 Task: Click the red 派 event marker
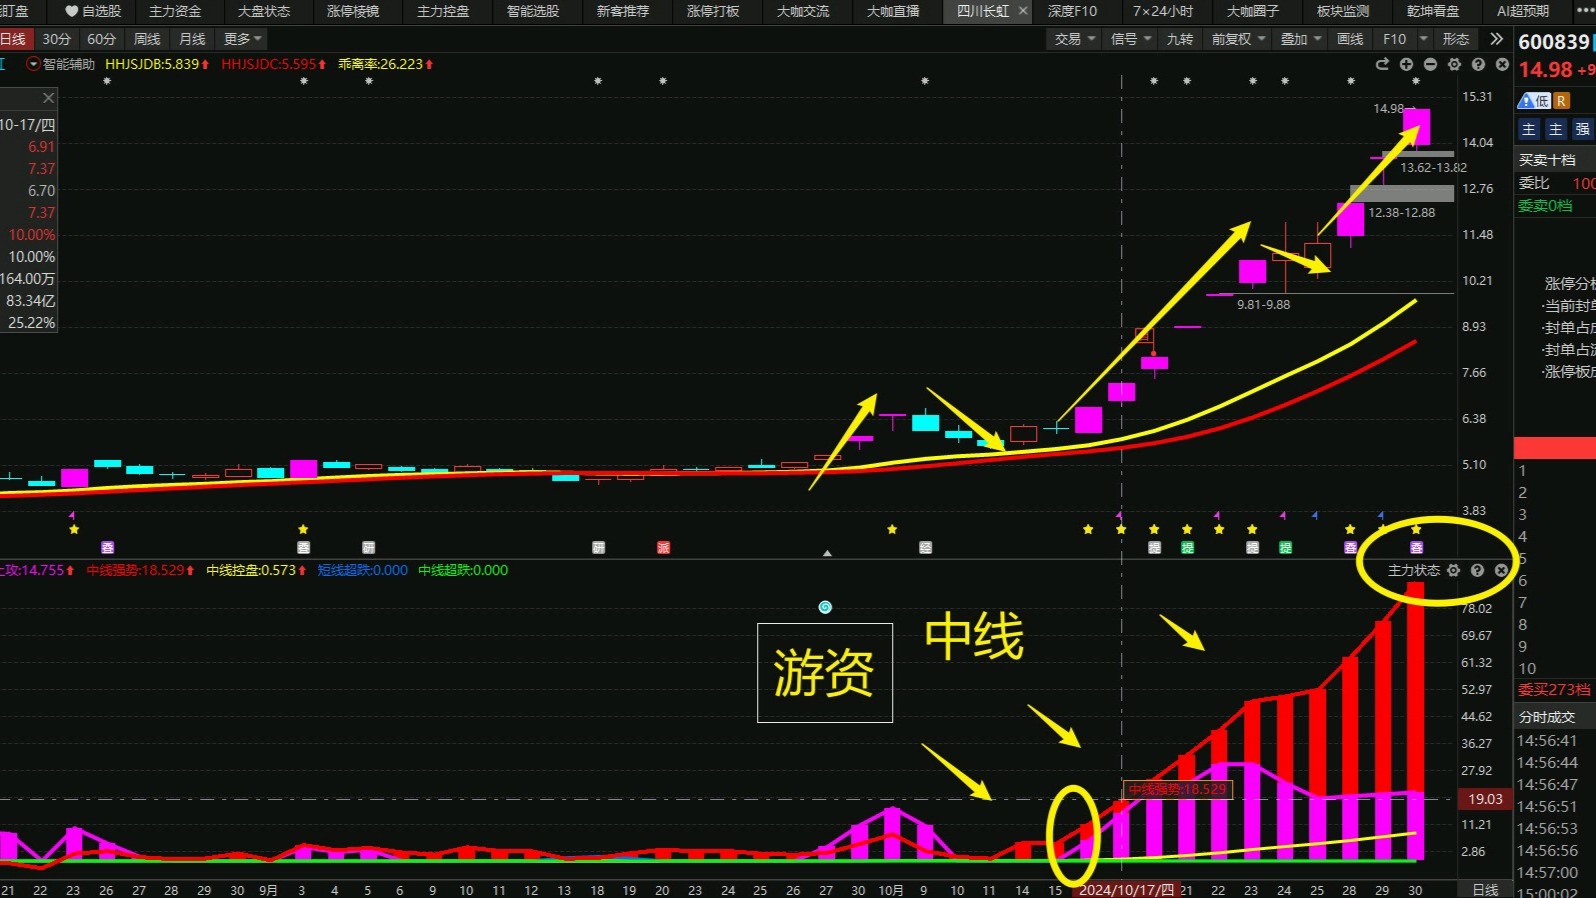pos(663,548)
